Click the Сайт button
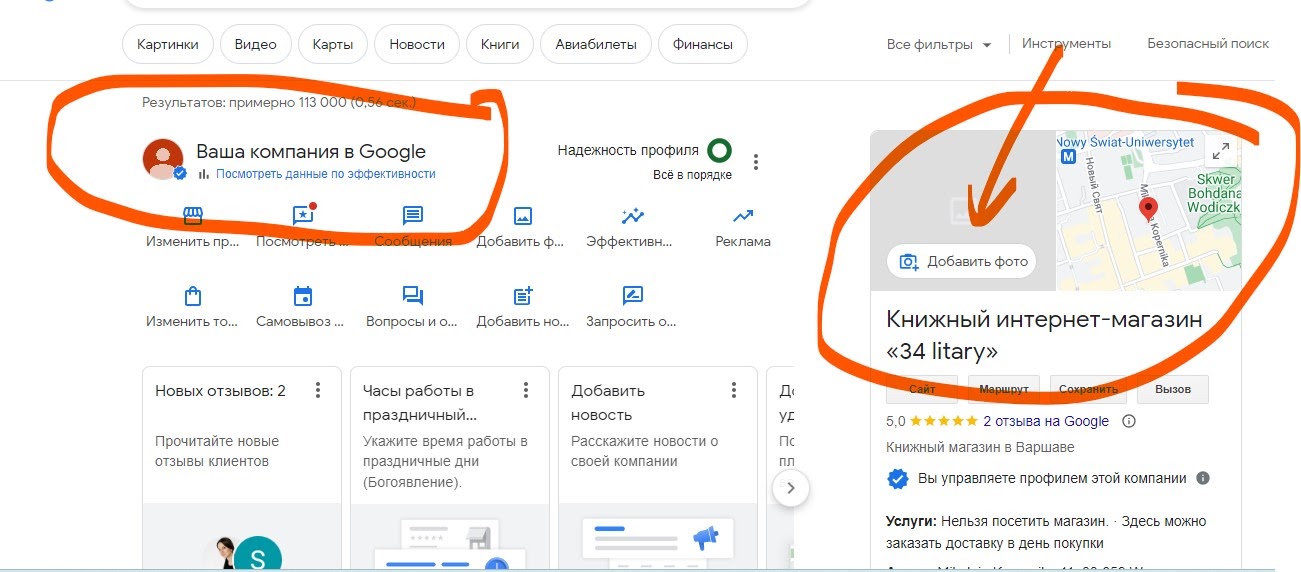 tap(924, 389)
